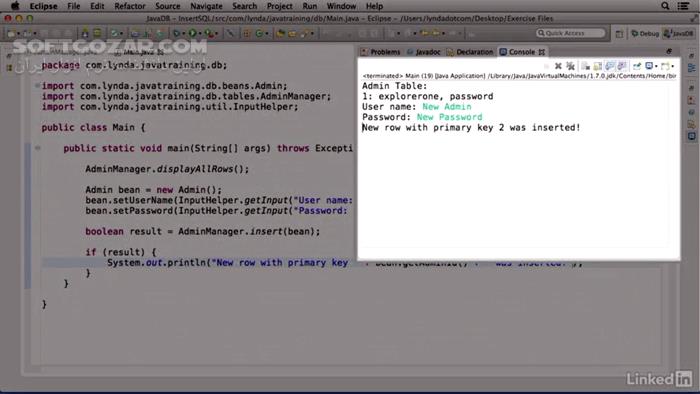Open the Search toolbar dropdown arrow
Image resolution: width=700 pixels, height=394 pixels.
click(312, 33)
